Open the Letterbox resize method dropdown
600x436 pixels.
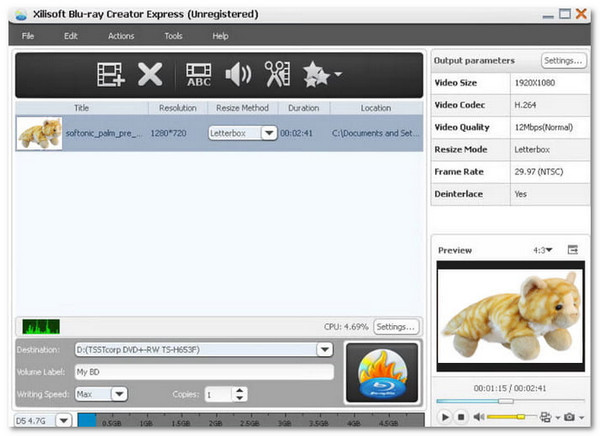tap(269, 133)
